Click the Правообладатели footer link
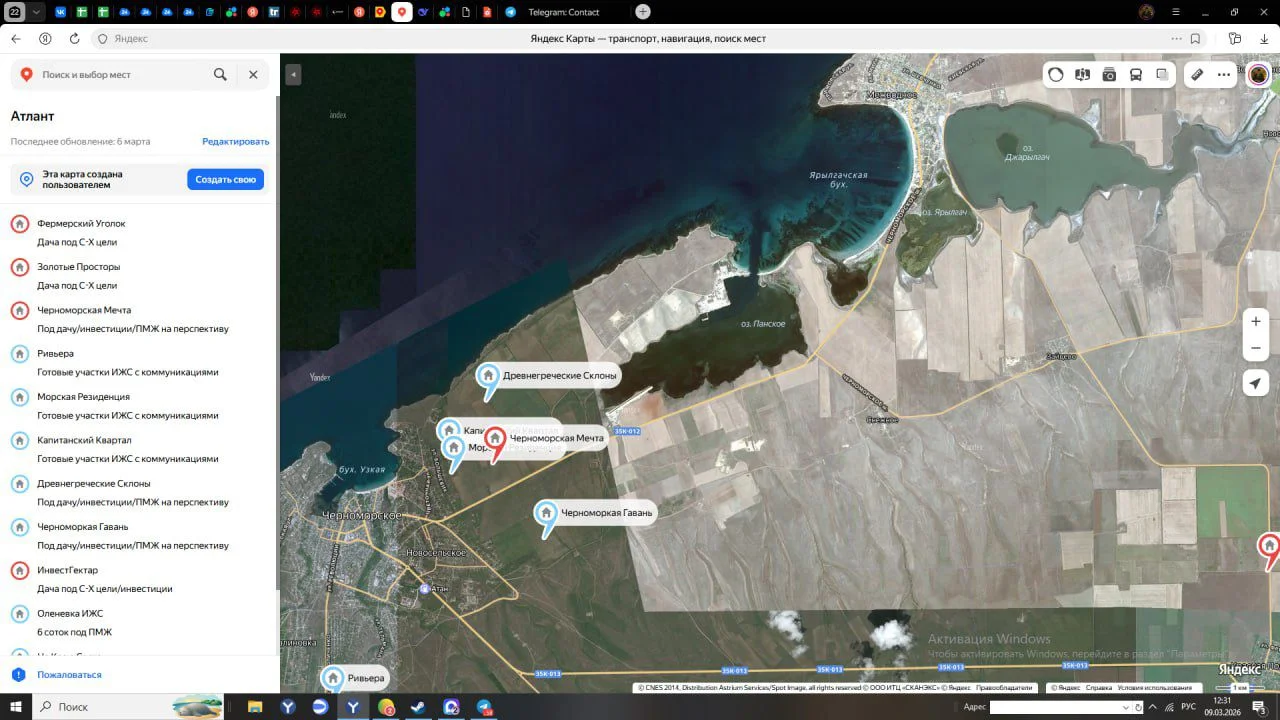Screen dimensions: 1280x720 click(x=1005, y=688)
